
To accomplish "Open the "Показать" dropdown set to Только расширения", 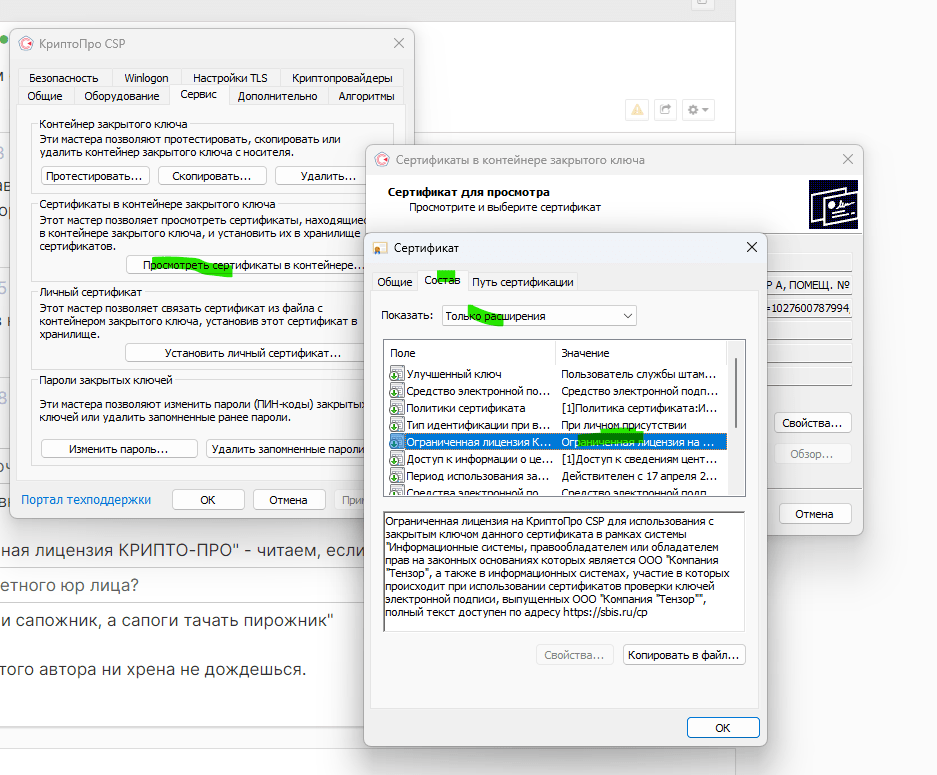I will 539,316.
